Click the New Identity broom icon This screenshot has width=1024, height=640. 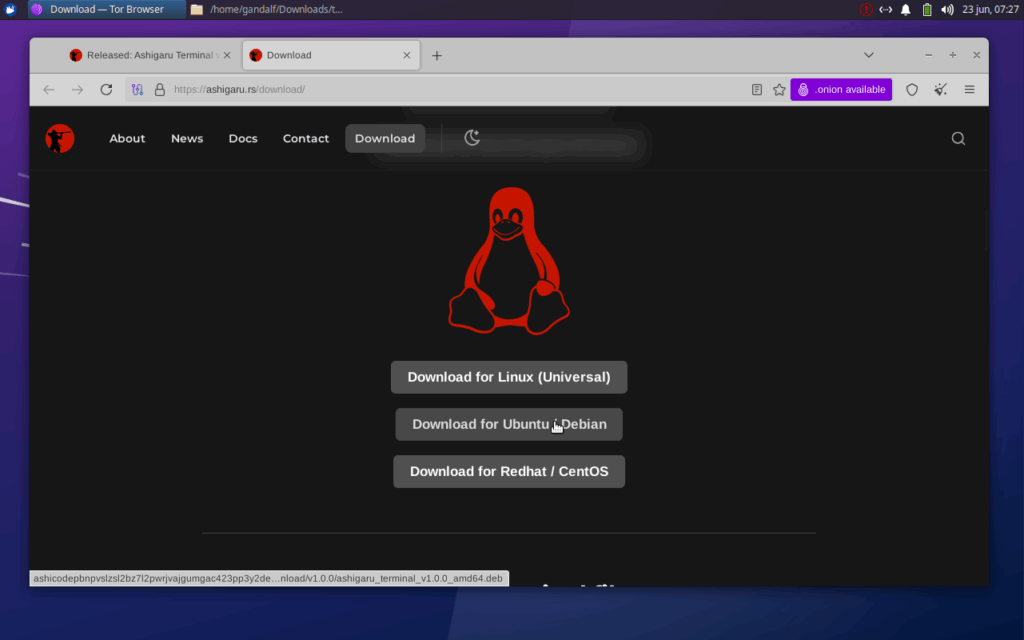940,89
